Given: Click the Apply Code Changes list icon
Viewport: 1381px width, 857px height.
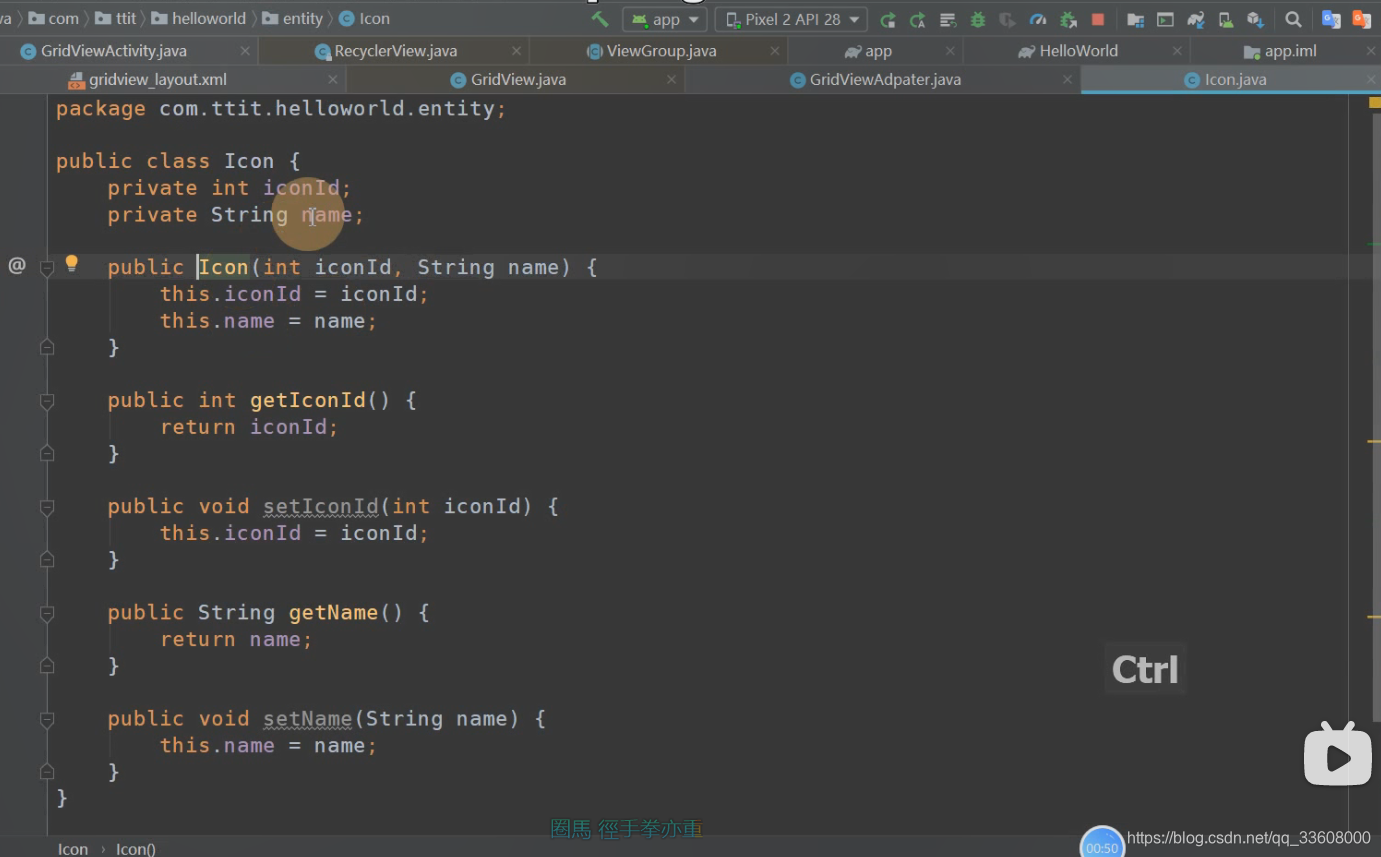Looking at the screenshot, I should pyautogui.click(x=948, y=19).
